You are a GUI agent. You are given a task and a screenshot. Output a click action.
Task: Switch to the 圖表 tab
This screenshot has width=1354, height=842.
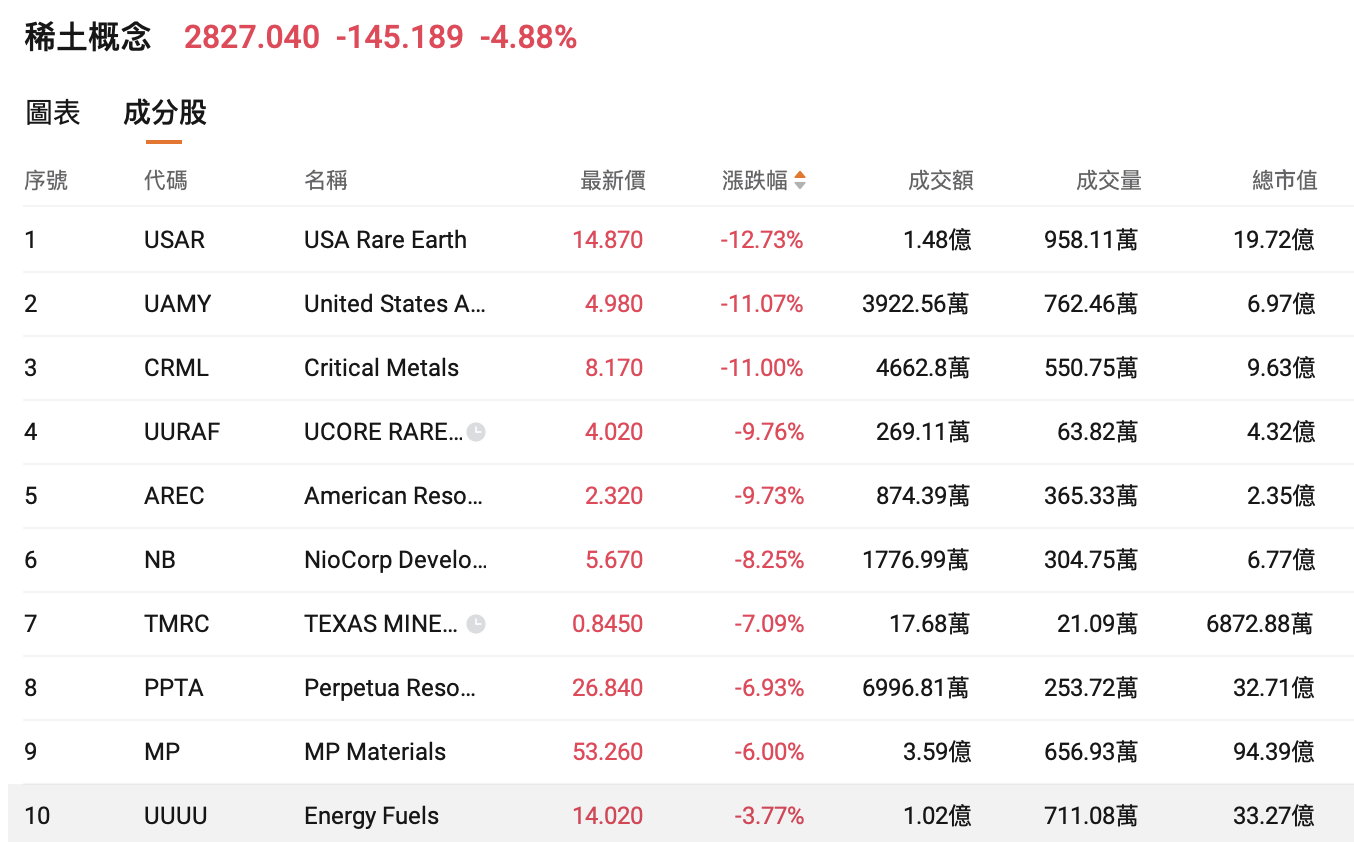pos(52,113)
